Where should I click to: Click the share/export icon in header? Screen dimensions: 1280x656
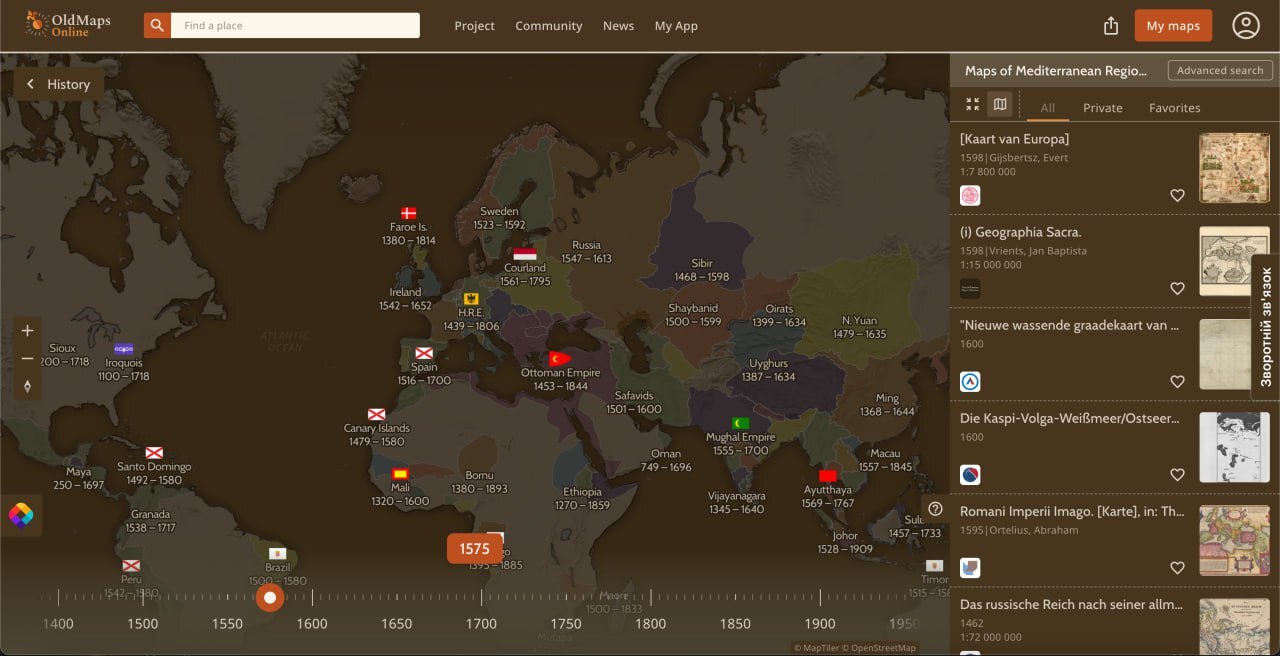[x=1110, y=26]
